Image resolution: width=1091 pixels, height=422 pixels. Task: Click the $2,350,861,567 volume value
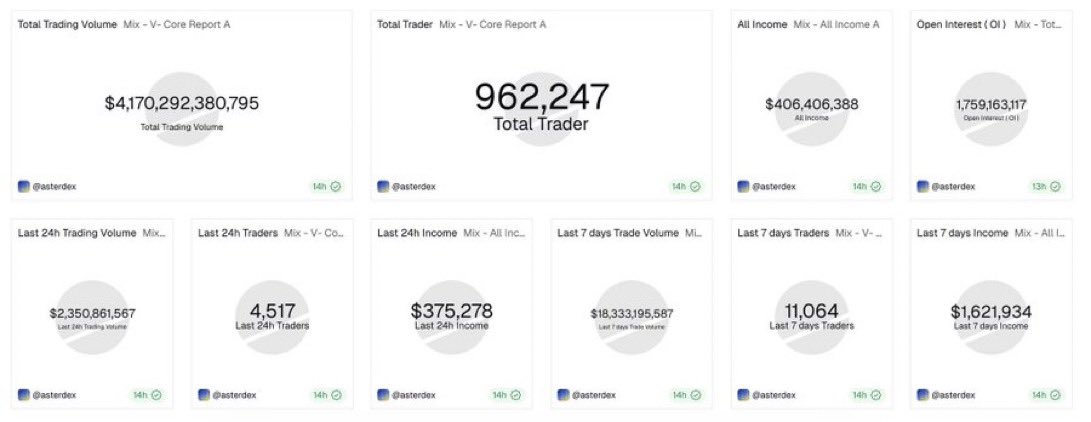point(93,314)
